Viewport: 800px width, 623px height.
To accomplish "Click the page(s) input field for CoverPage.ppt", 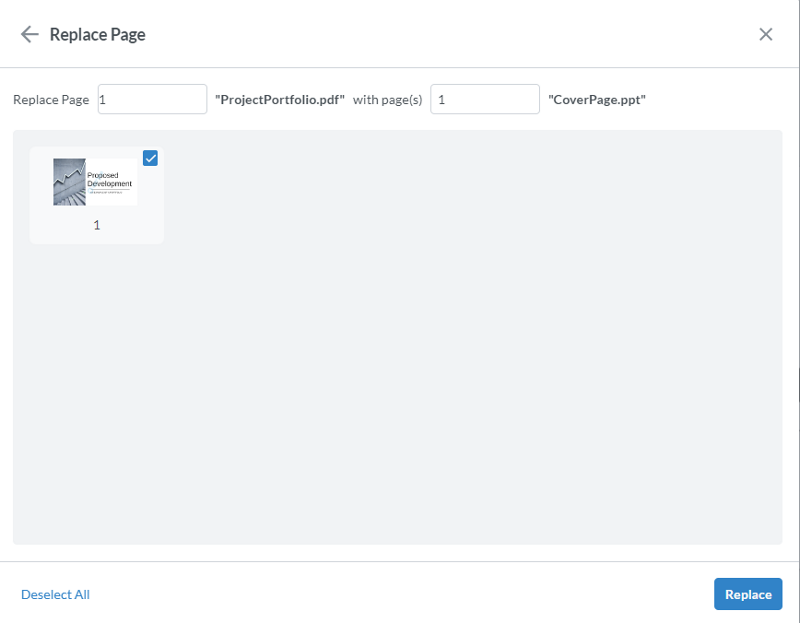I will coord(485,99).
